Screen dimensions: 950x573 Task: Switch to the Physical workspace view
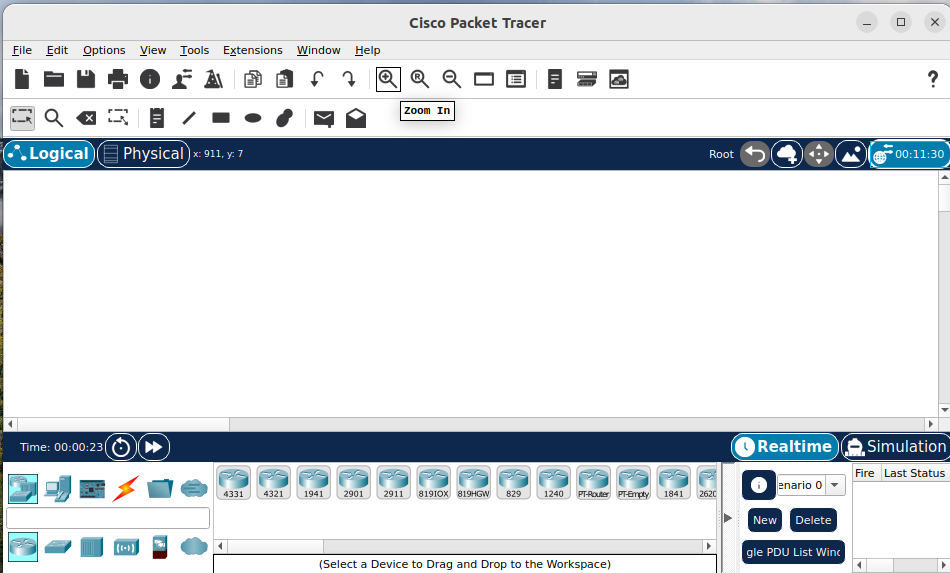point(144,154)
